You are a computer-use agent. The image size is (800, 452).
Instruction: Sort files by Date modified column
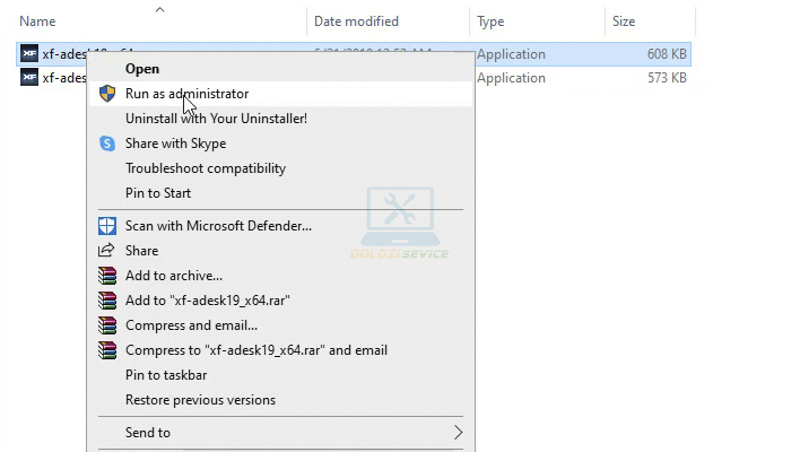[x=356, y=21]
